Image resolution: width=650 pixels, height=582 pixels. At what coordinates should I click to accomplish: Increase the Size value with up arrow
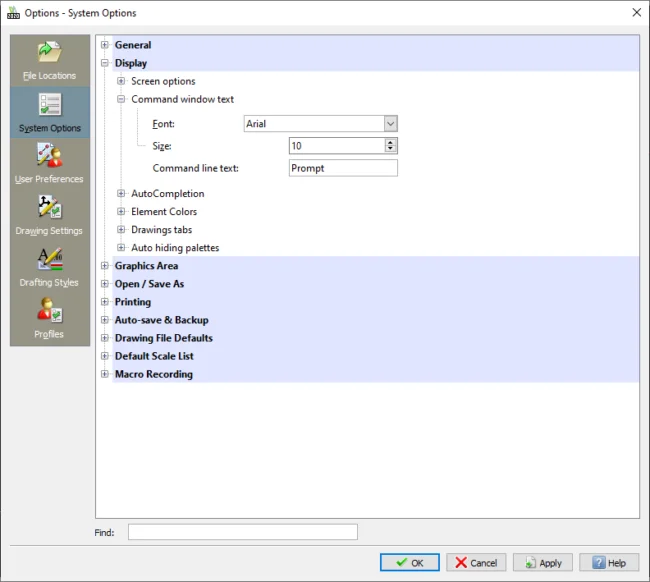(x=390, y=142)
